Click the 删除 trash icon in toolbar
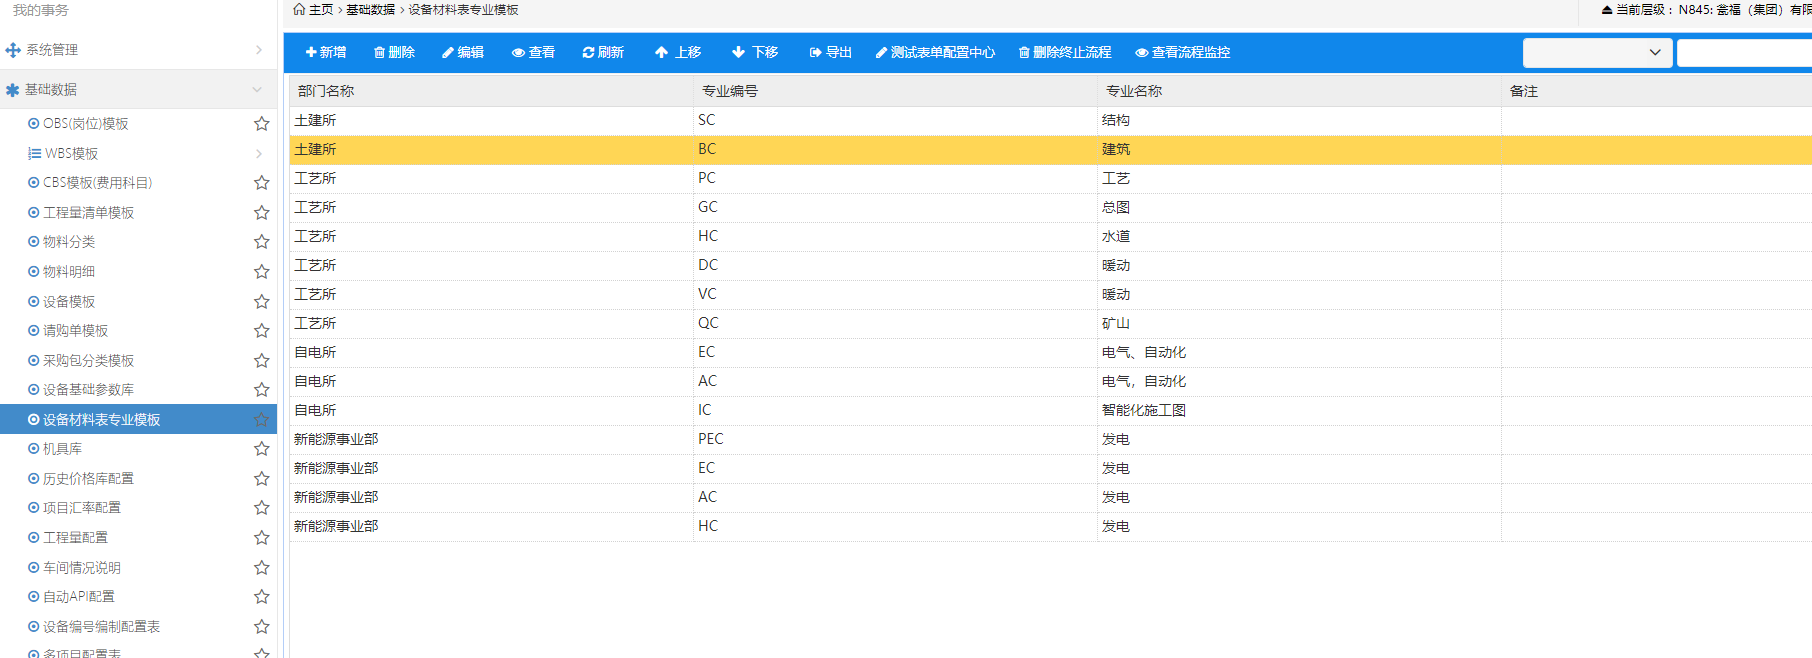This screenshot has width=1812, height=658. [x=379, y=53]
